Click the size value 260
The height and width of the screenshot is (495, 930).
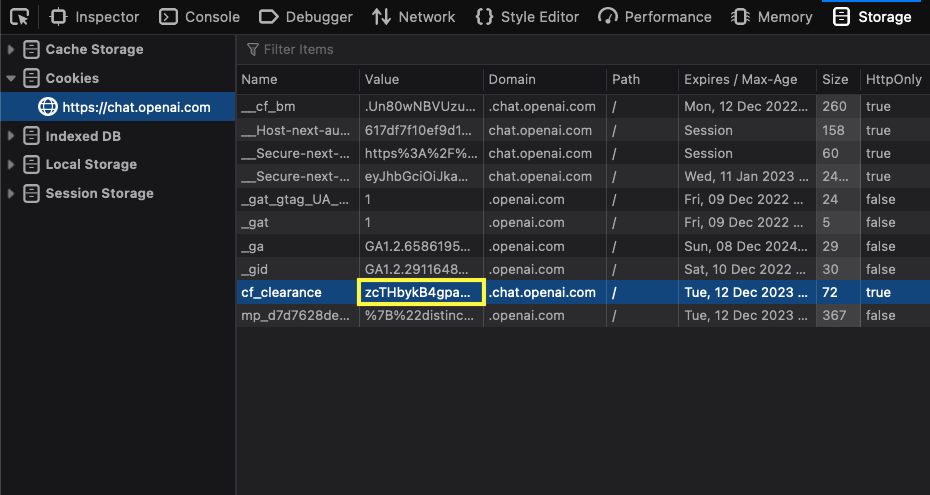[x=834, y=107]
